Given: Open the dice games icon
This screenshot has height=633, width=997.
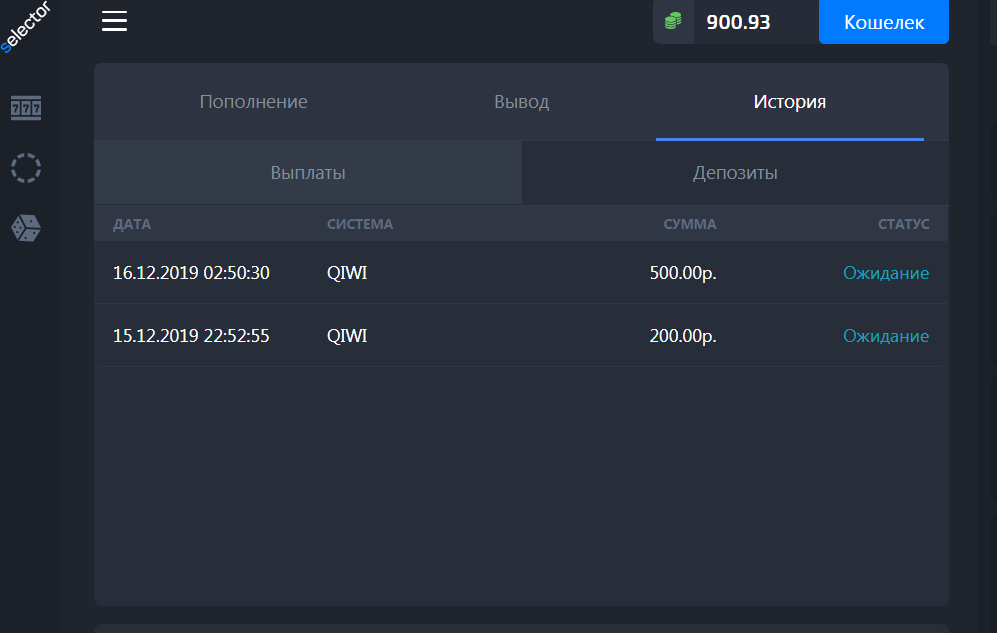Looking at the screenshot, I should (x=26, y=229).
